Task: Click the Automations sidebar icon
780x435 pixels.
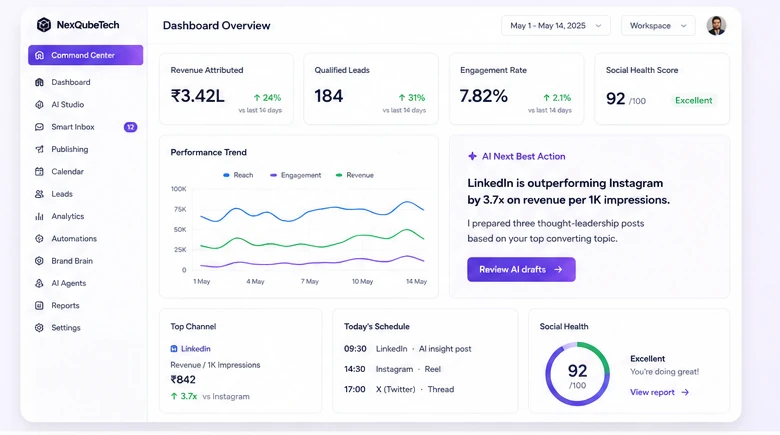Action: (x=39, y=238)
